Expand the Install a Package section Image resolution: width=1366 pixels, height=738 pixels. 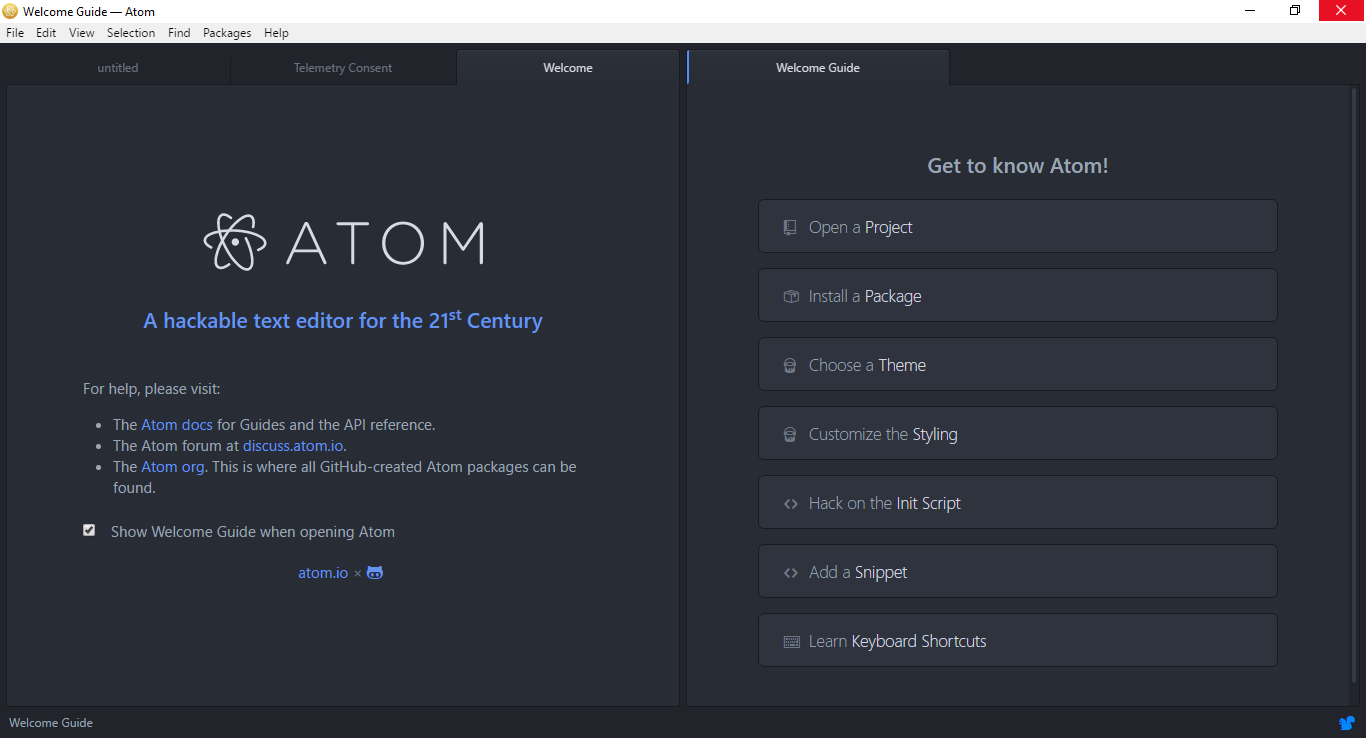[1017, 295]
